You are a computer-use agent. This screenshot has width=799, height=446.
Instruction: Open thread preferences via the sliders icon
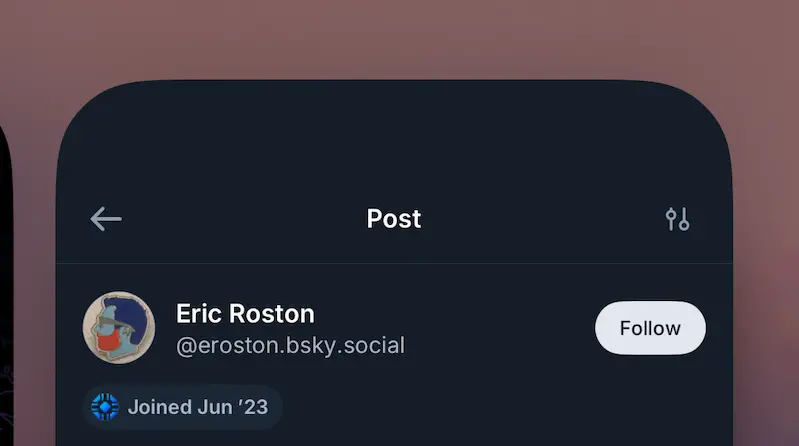[x=677, y=219]
